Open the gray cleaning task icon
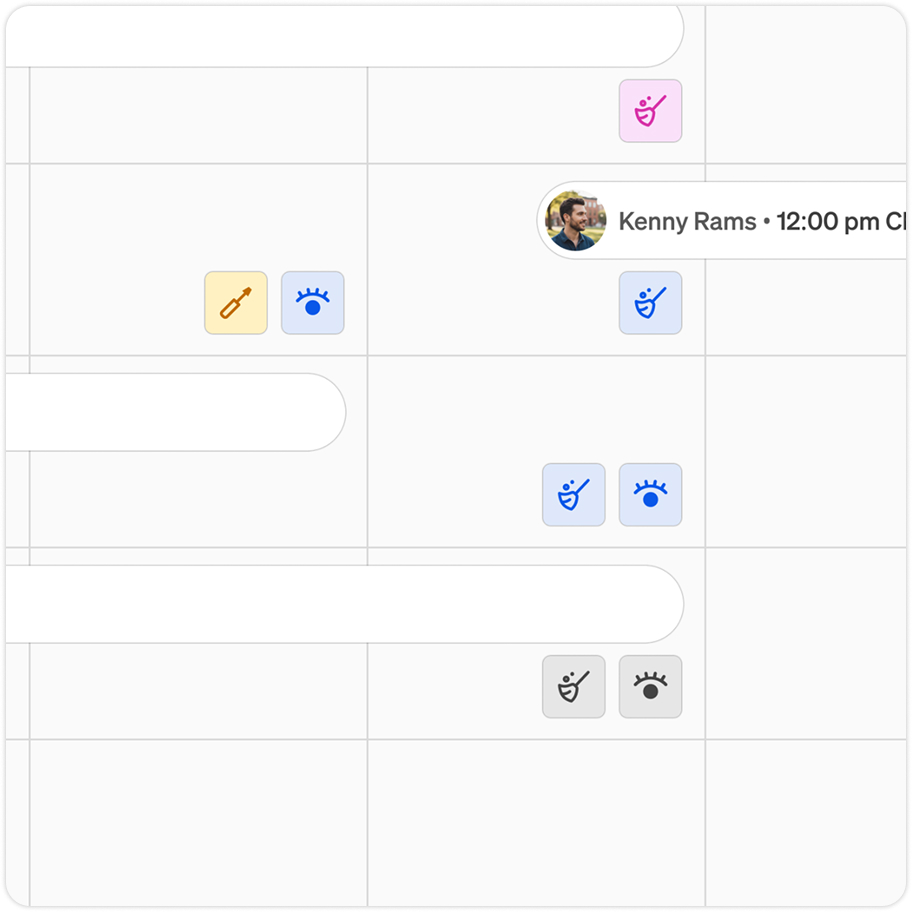 click(x=573, y=687)
